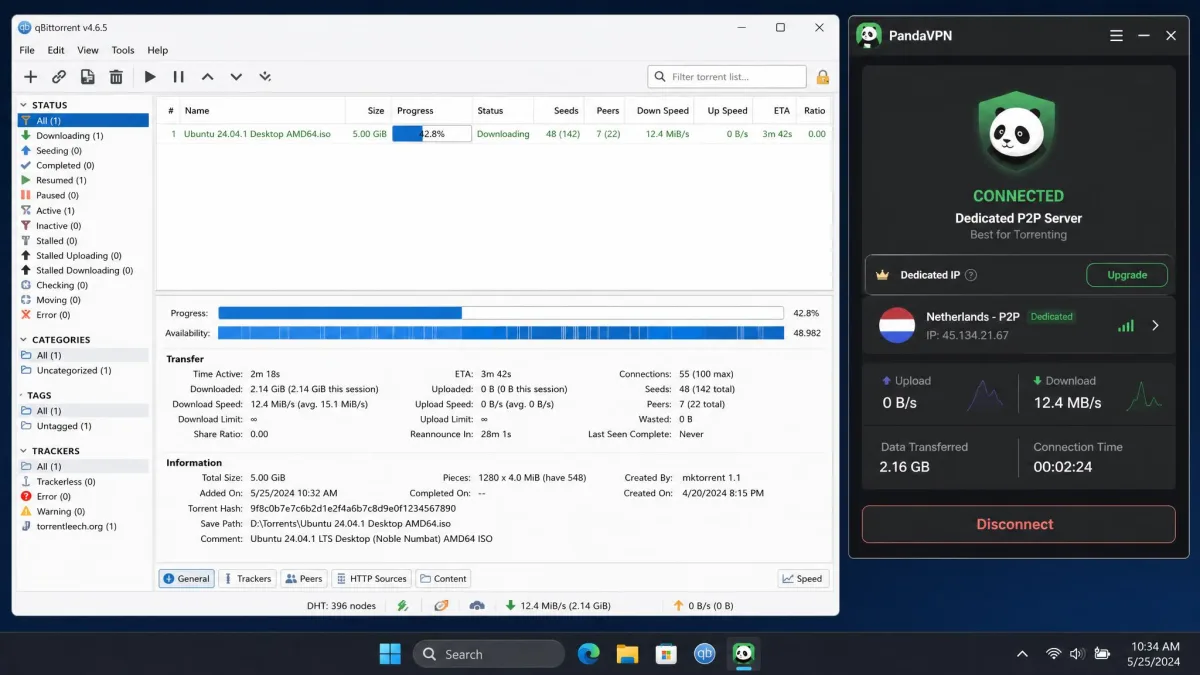Click the Dedicated IP help question mark
The height and width of the screenshot is (675, 1200).
coord(970,275)
